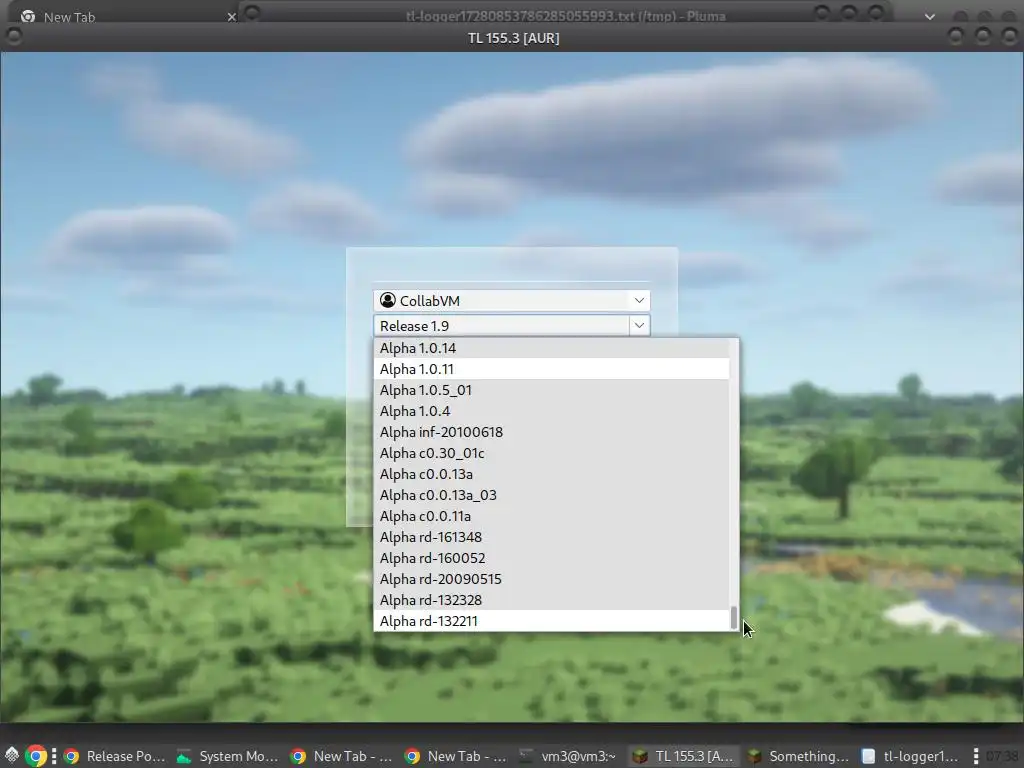1024x768 pixels.
Task: Choose Alpha rd-132328 entry
Action: pos(551,600)
